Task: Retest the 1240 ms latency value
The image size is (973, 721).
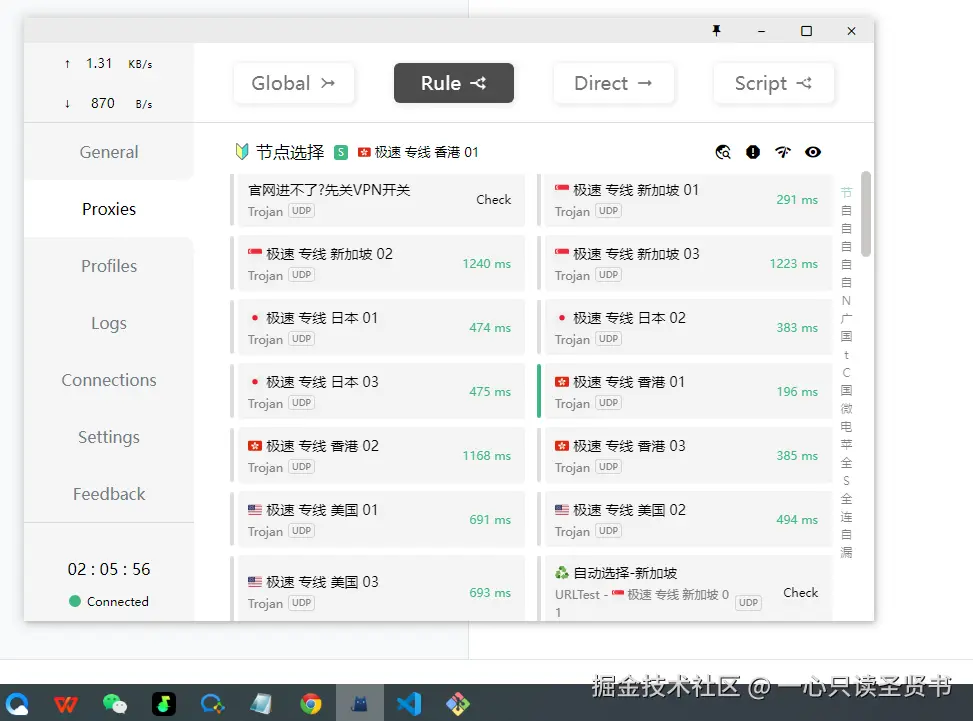Action: click(x=486, y=264)
